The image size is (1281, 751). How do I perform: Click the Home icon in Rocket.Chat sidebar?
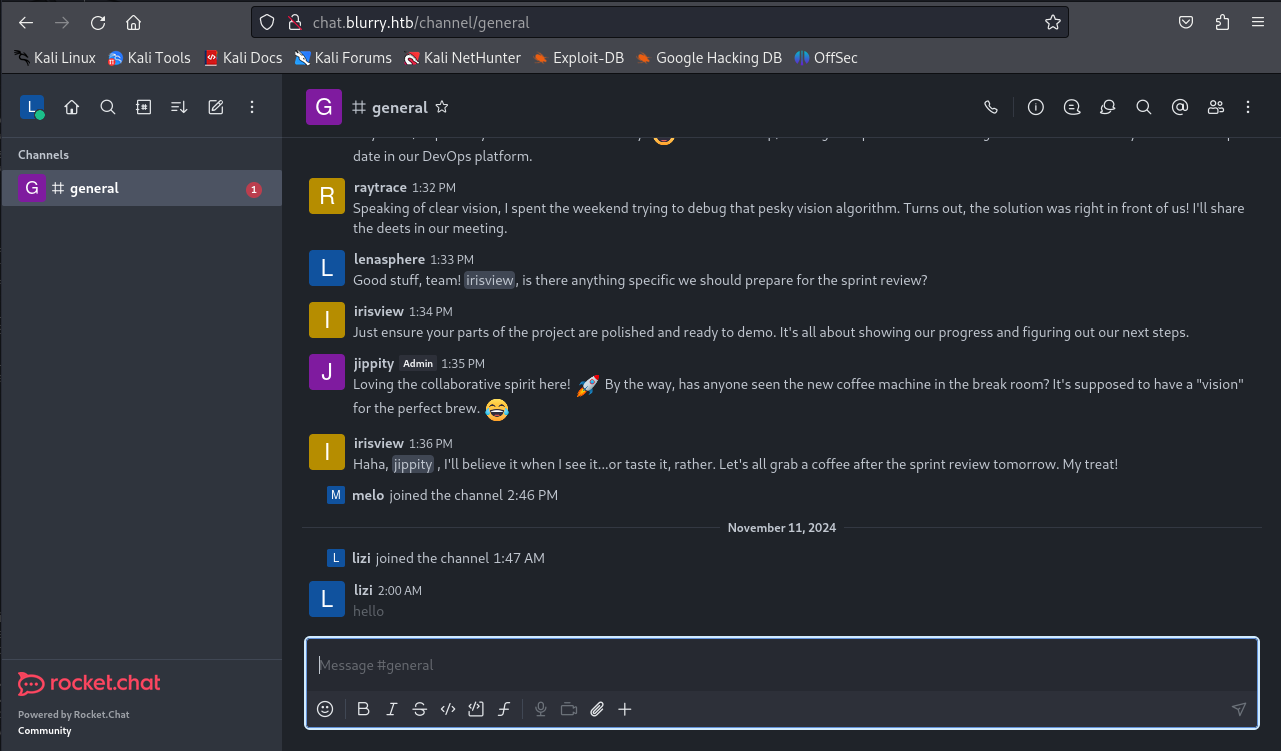[x=72, y=107]
